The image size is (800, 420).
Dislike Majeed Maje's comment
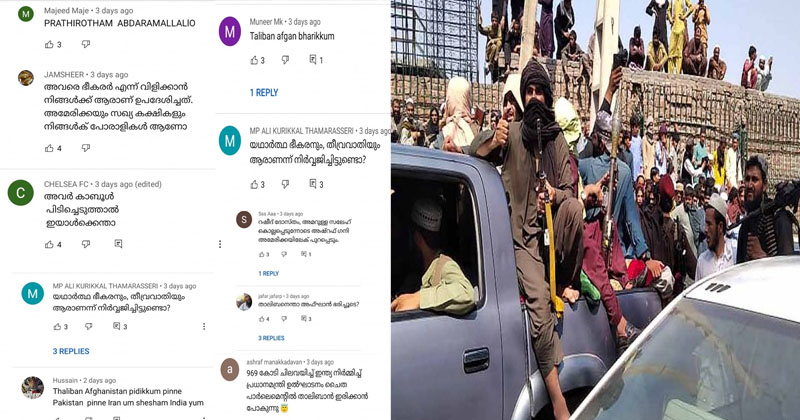86,44
